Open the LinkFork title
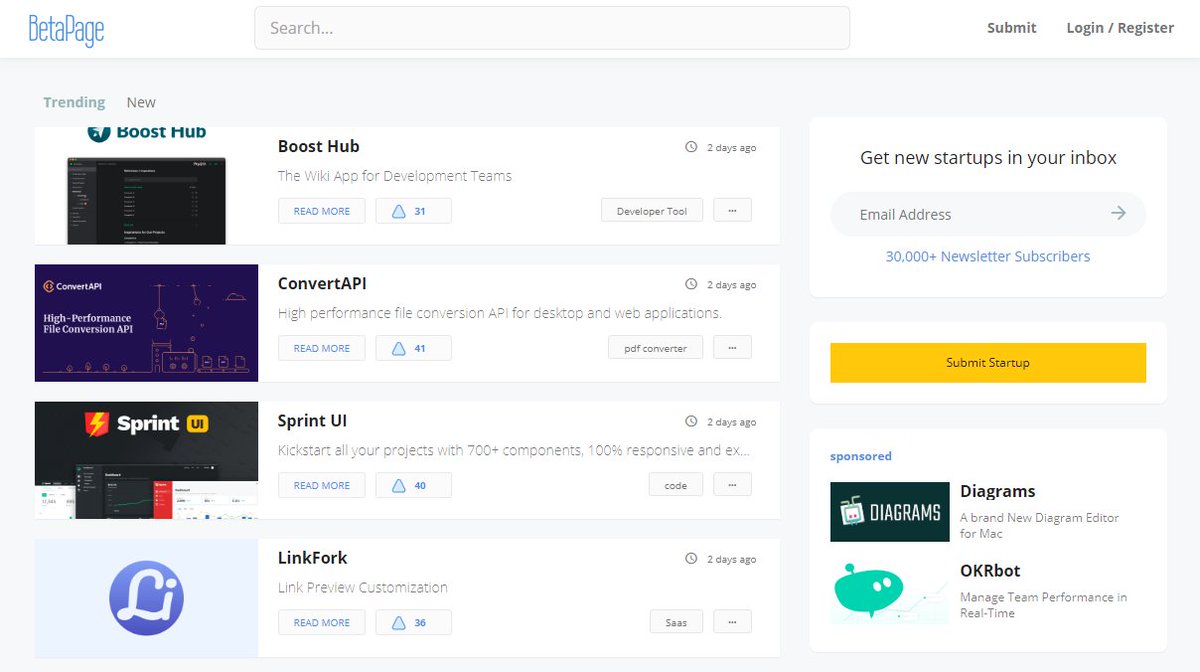1200x672 pixels. (312, 557)
